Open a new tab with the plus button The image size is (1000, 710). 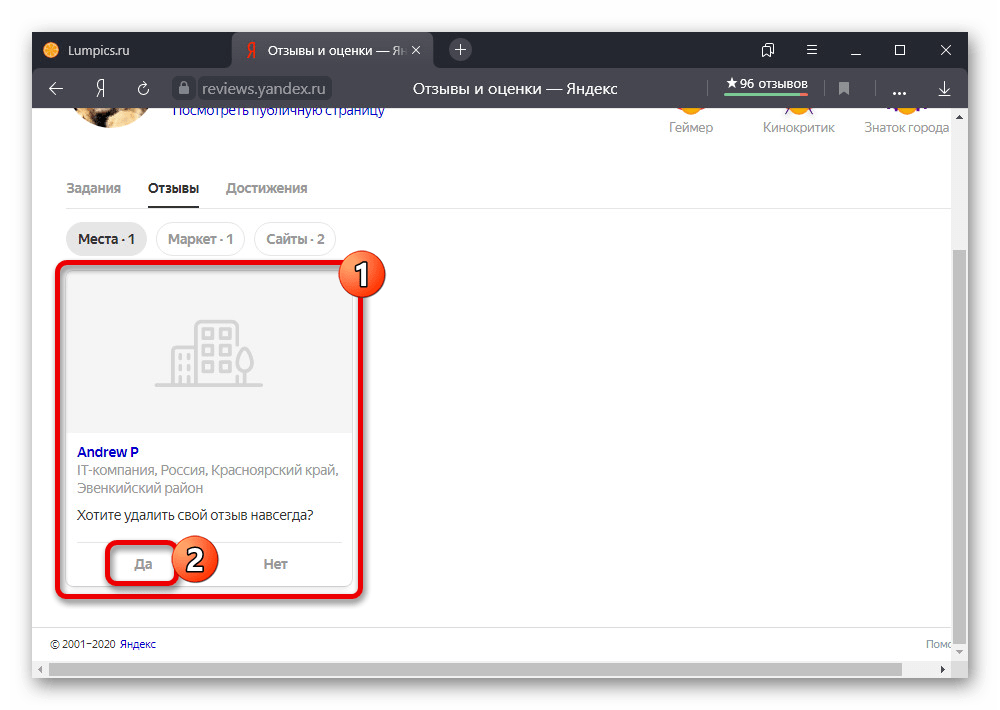(460, 49)
